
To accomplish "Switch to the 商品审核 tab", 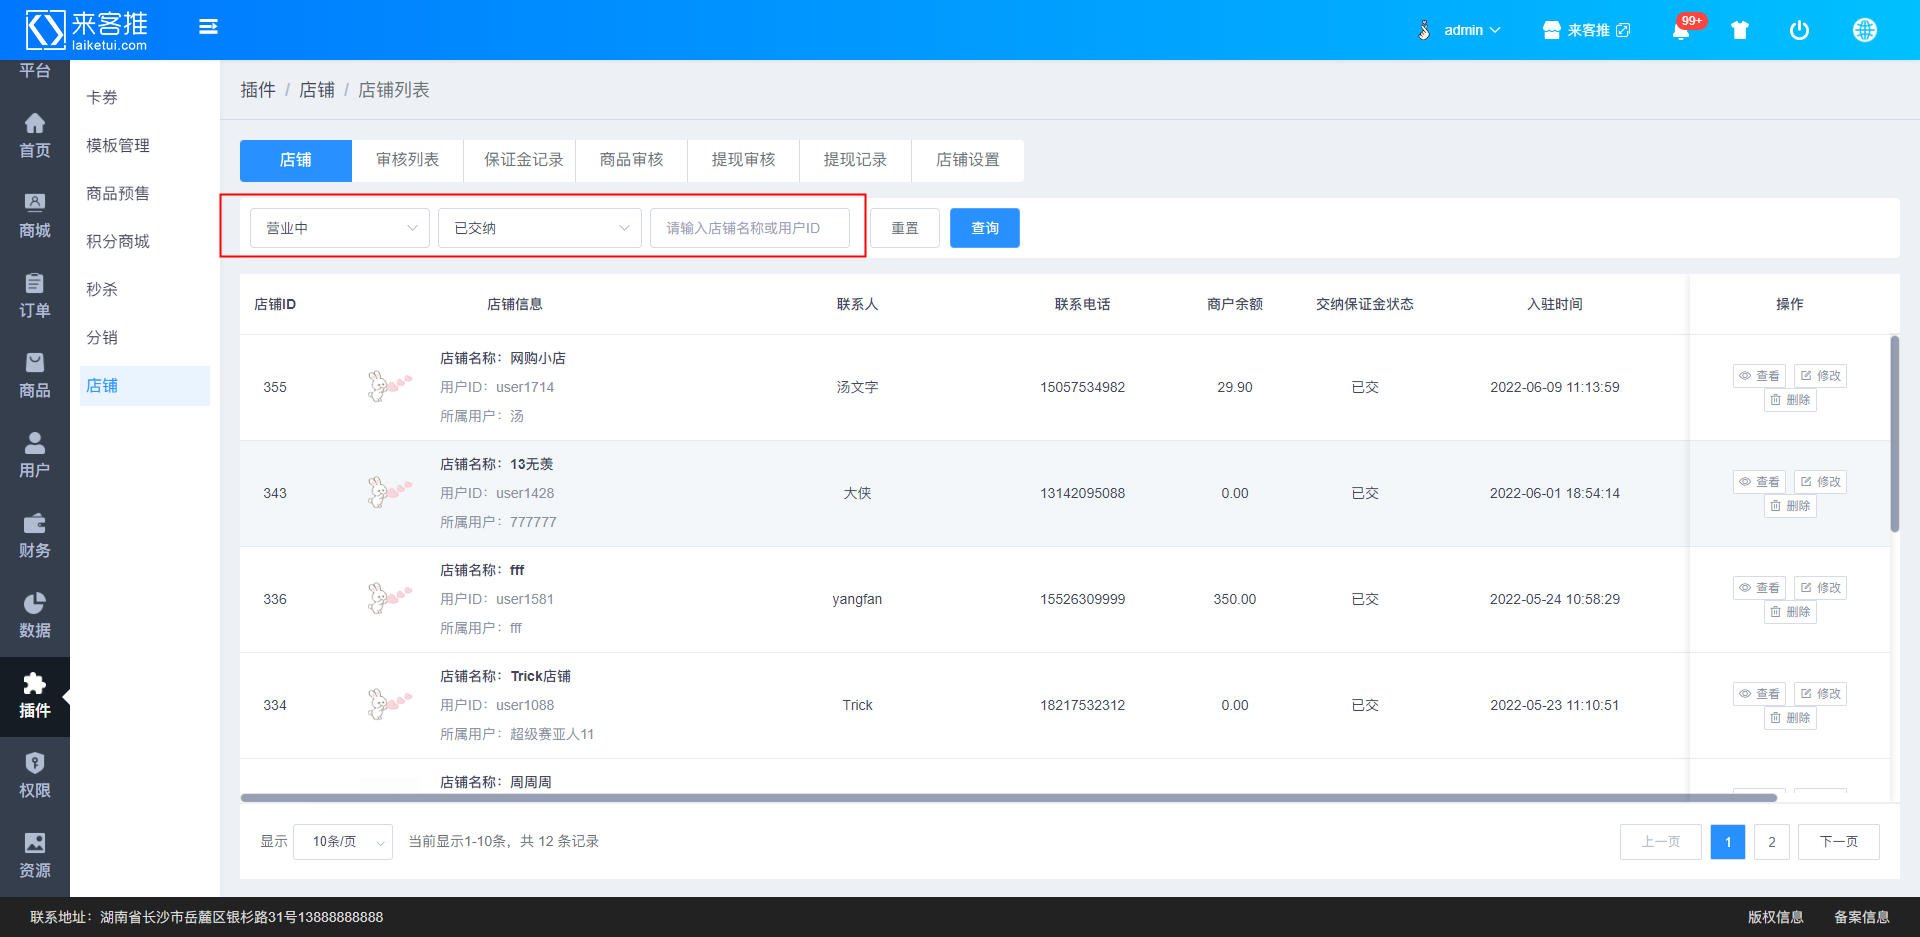I will 632,160.
